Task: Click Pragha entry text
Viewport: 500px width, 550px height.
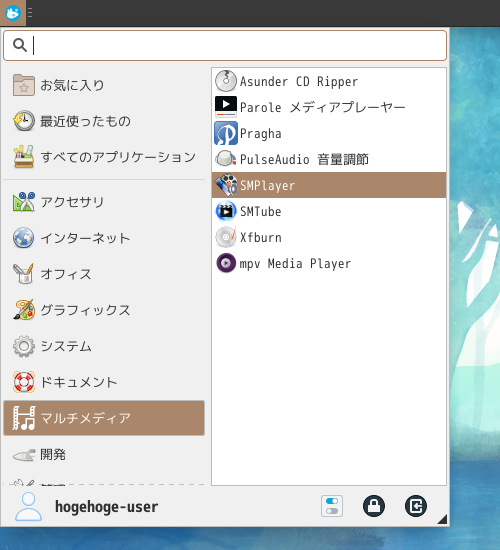Action: tap(261, 134)
